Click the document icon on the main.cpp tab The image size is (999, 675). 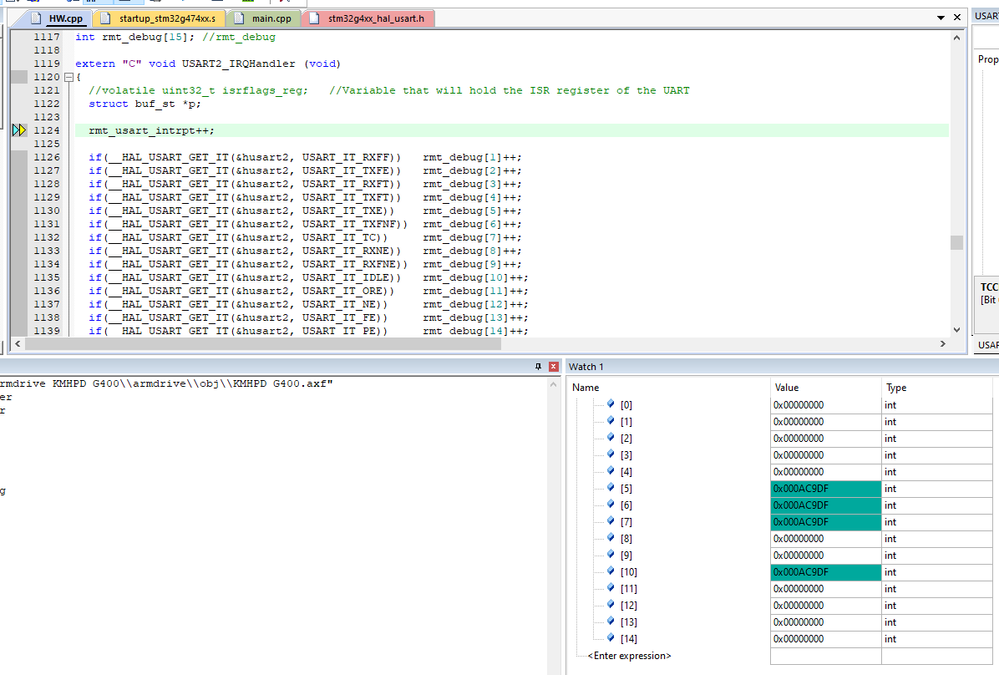coord(240,18)
